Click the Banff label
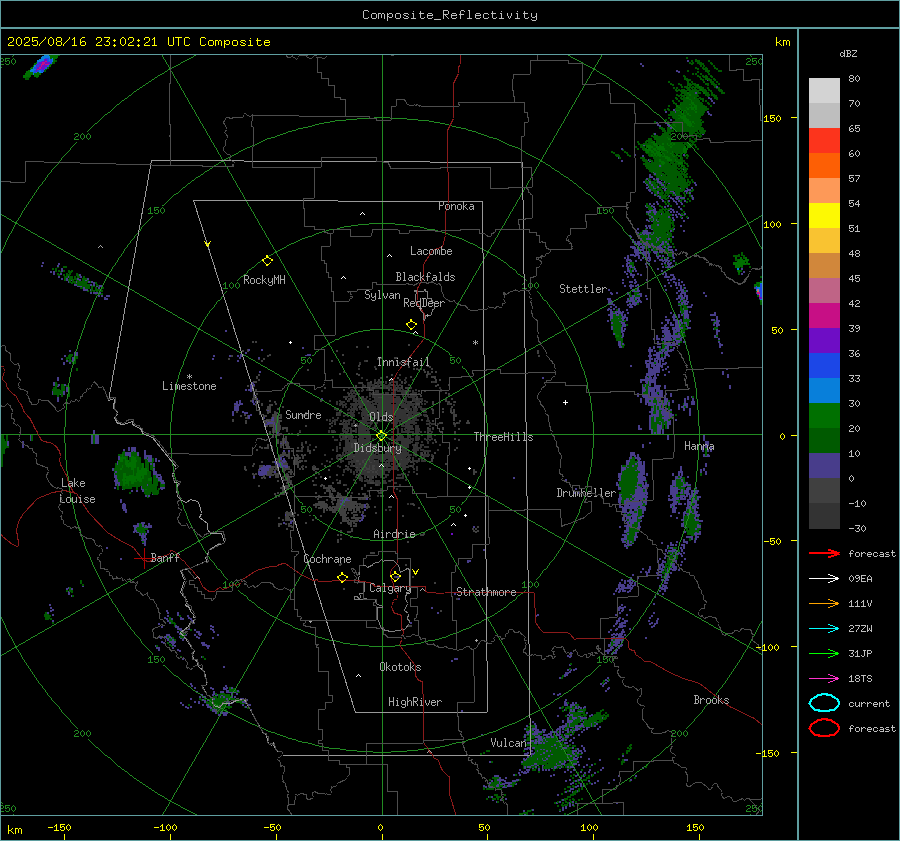The image size is (900, 841). pos(165,557)
